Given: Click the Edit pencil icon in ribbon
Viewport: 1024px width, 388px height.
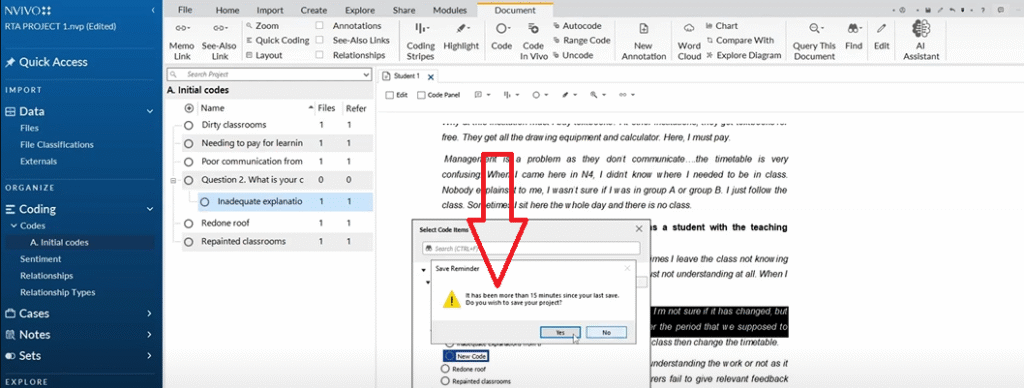Looking at the screenshot, I should click(882, 28).
